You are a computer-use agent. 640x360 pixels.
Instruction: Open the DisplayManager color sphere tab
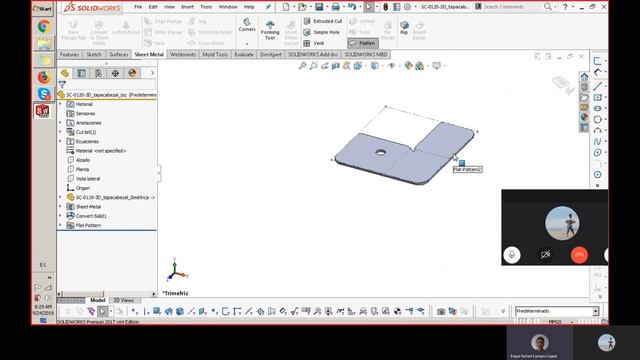pyautogui.click(x=132, y=73)
